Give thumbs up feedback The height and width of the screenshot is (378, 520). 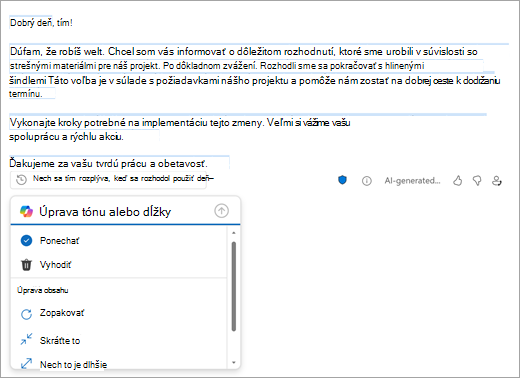coord(458,181)
